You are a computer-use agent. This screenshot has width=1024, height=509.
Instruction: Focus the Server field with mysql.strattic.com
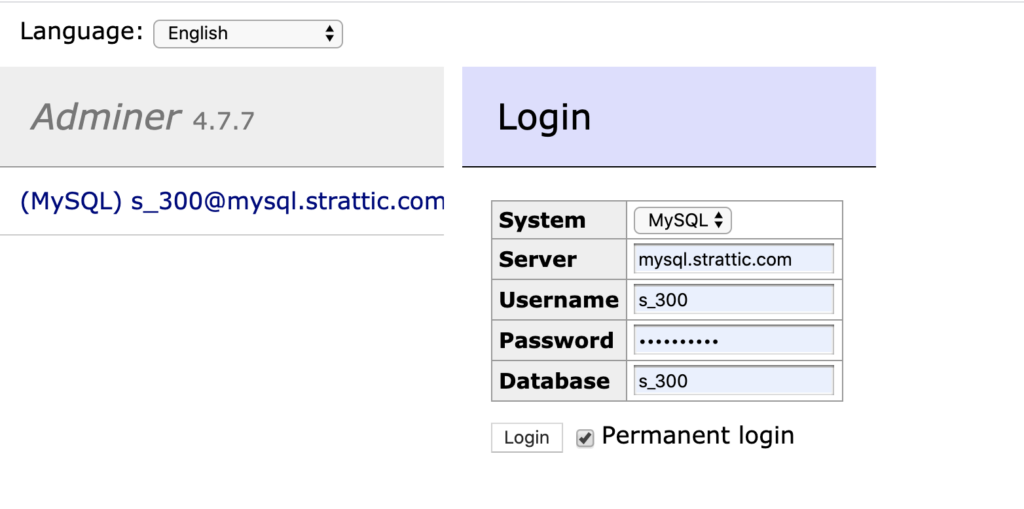[x=733, y=259]
